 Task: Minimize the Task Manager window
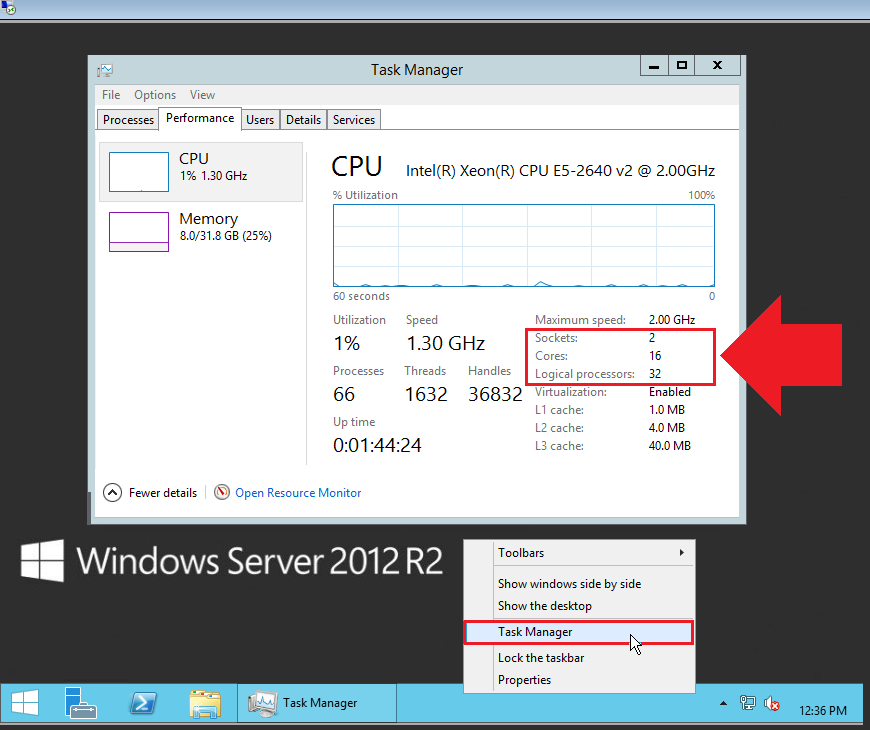coord(654,65)
